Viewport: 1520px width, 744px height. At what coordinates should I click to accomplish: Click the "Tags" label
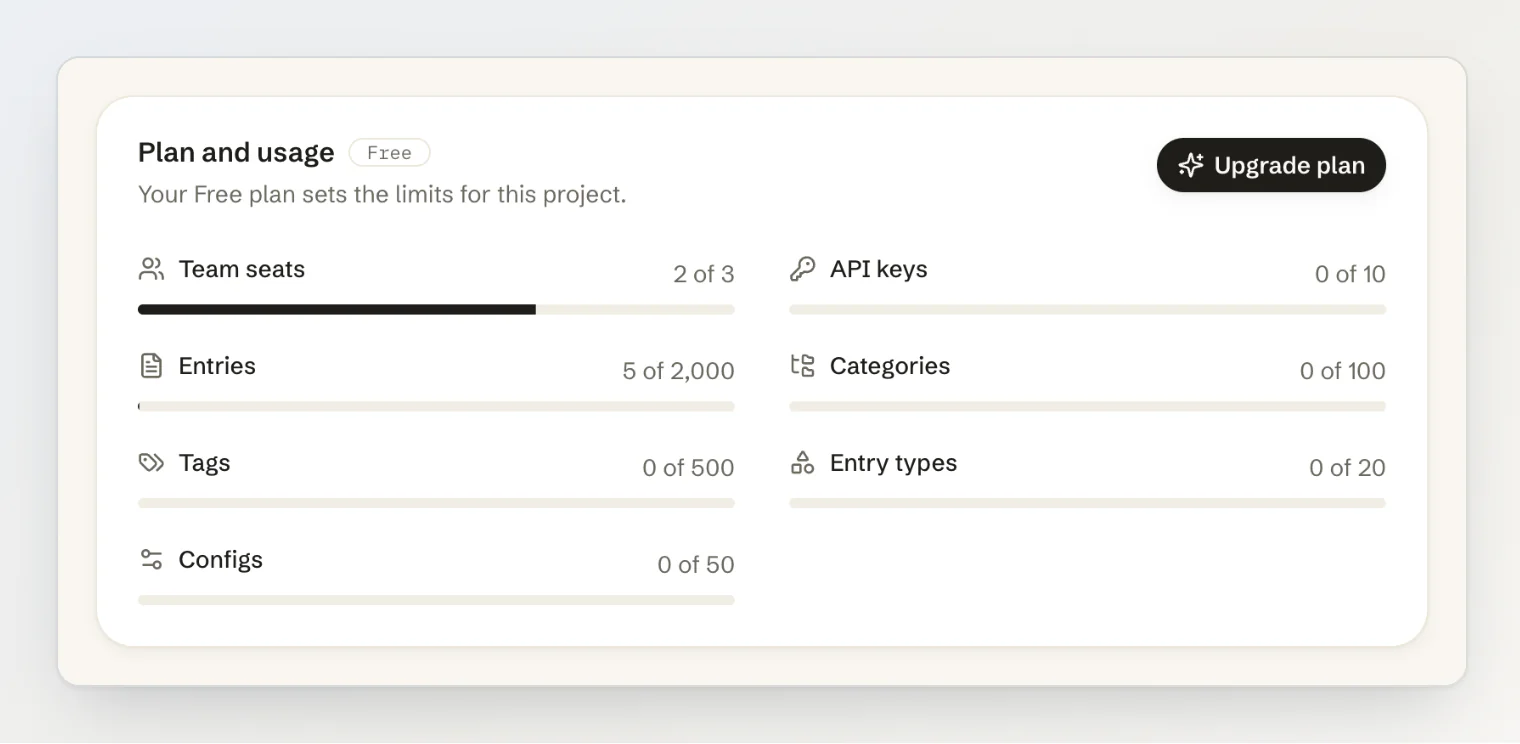tap(204, 463)
